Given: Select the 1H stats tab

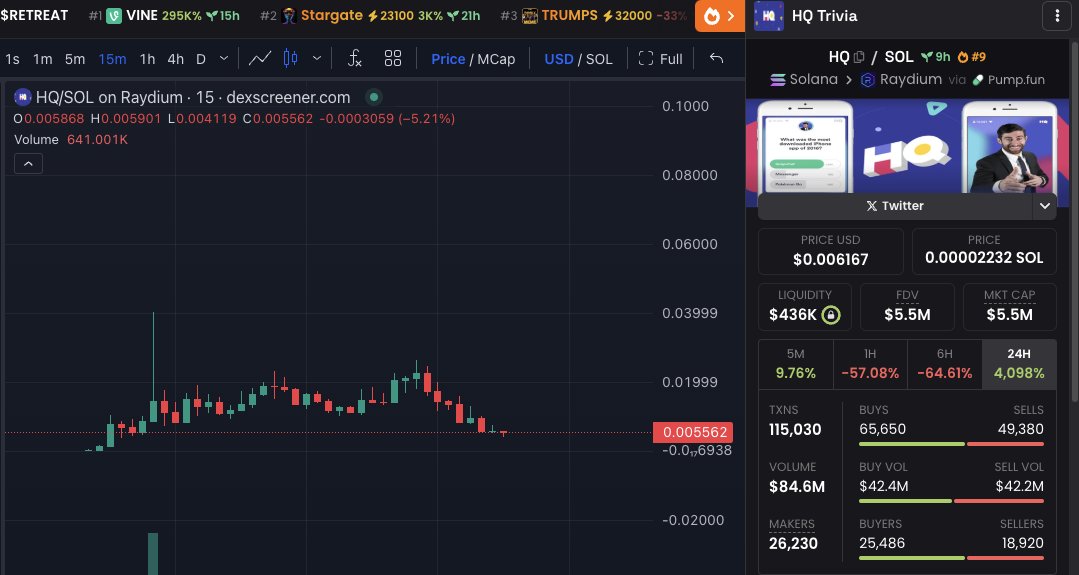Looking at the screenshot, I should [870, 365].
